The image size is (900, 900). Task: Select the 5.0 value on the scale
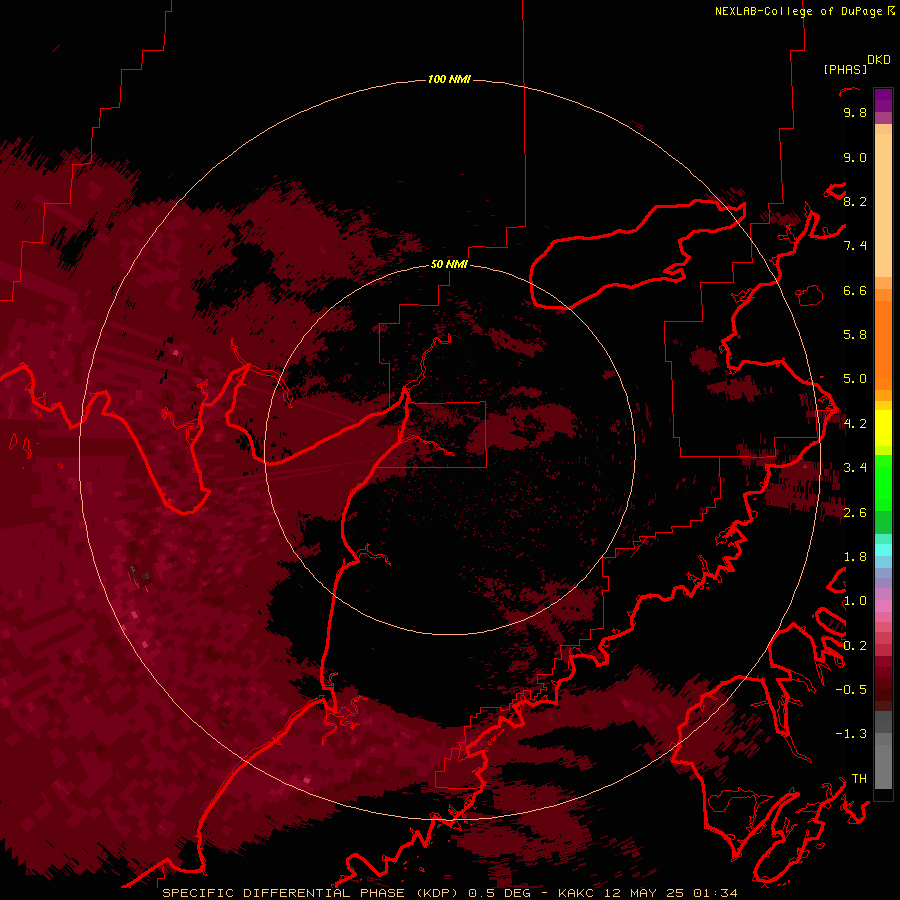point(855,379)
